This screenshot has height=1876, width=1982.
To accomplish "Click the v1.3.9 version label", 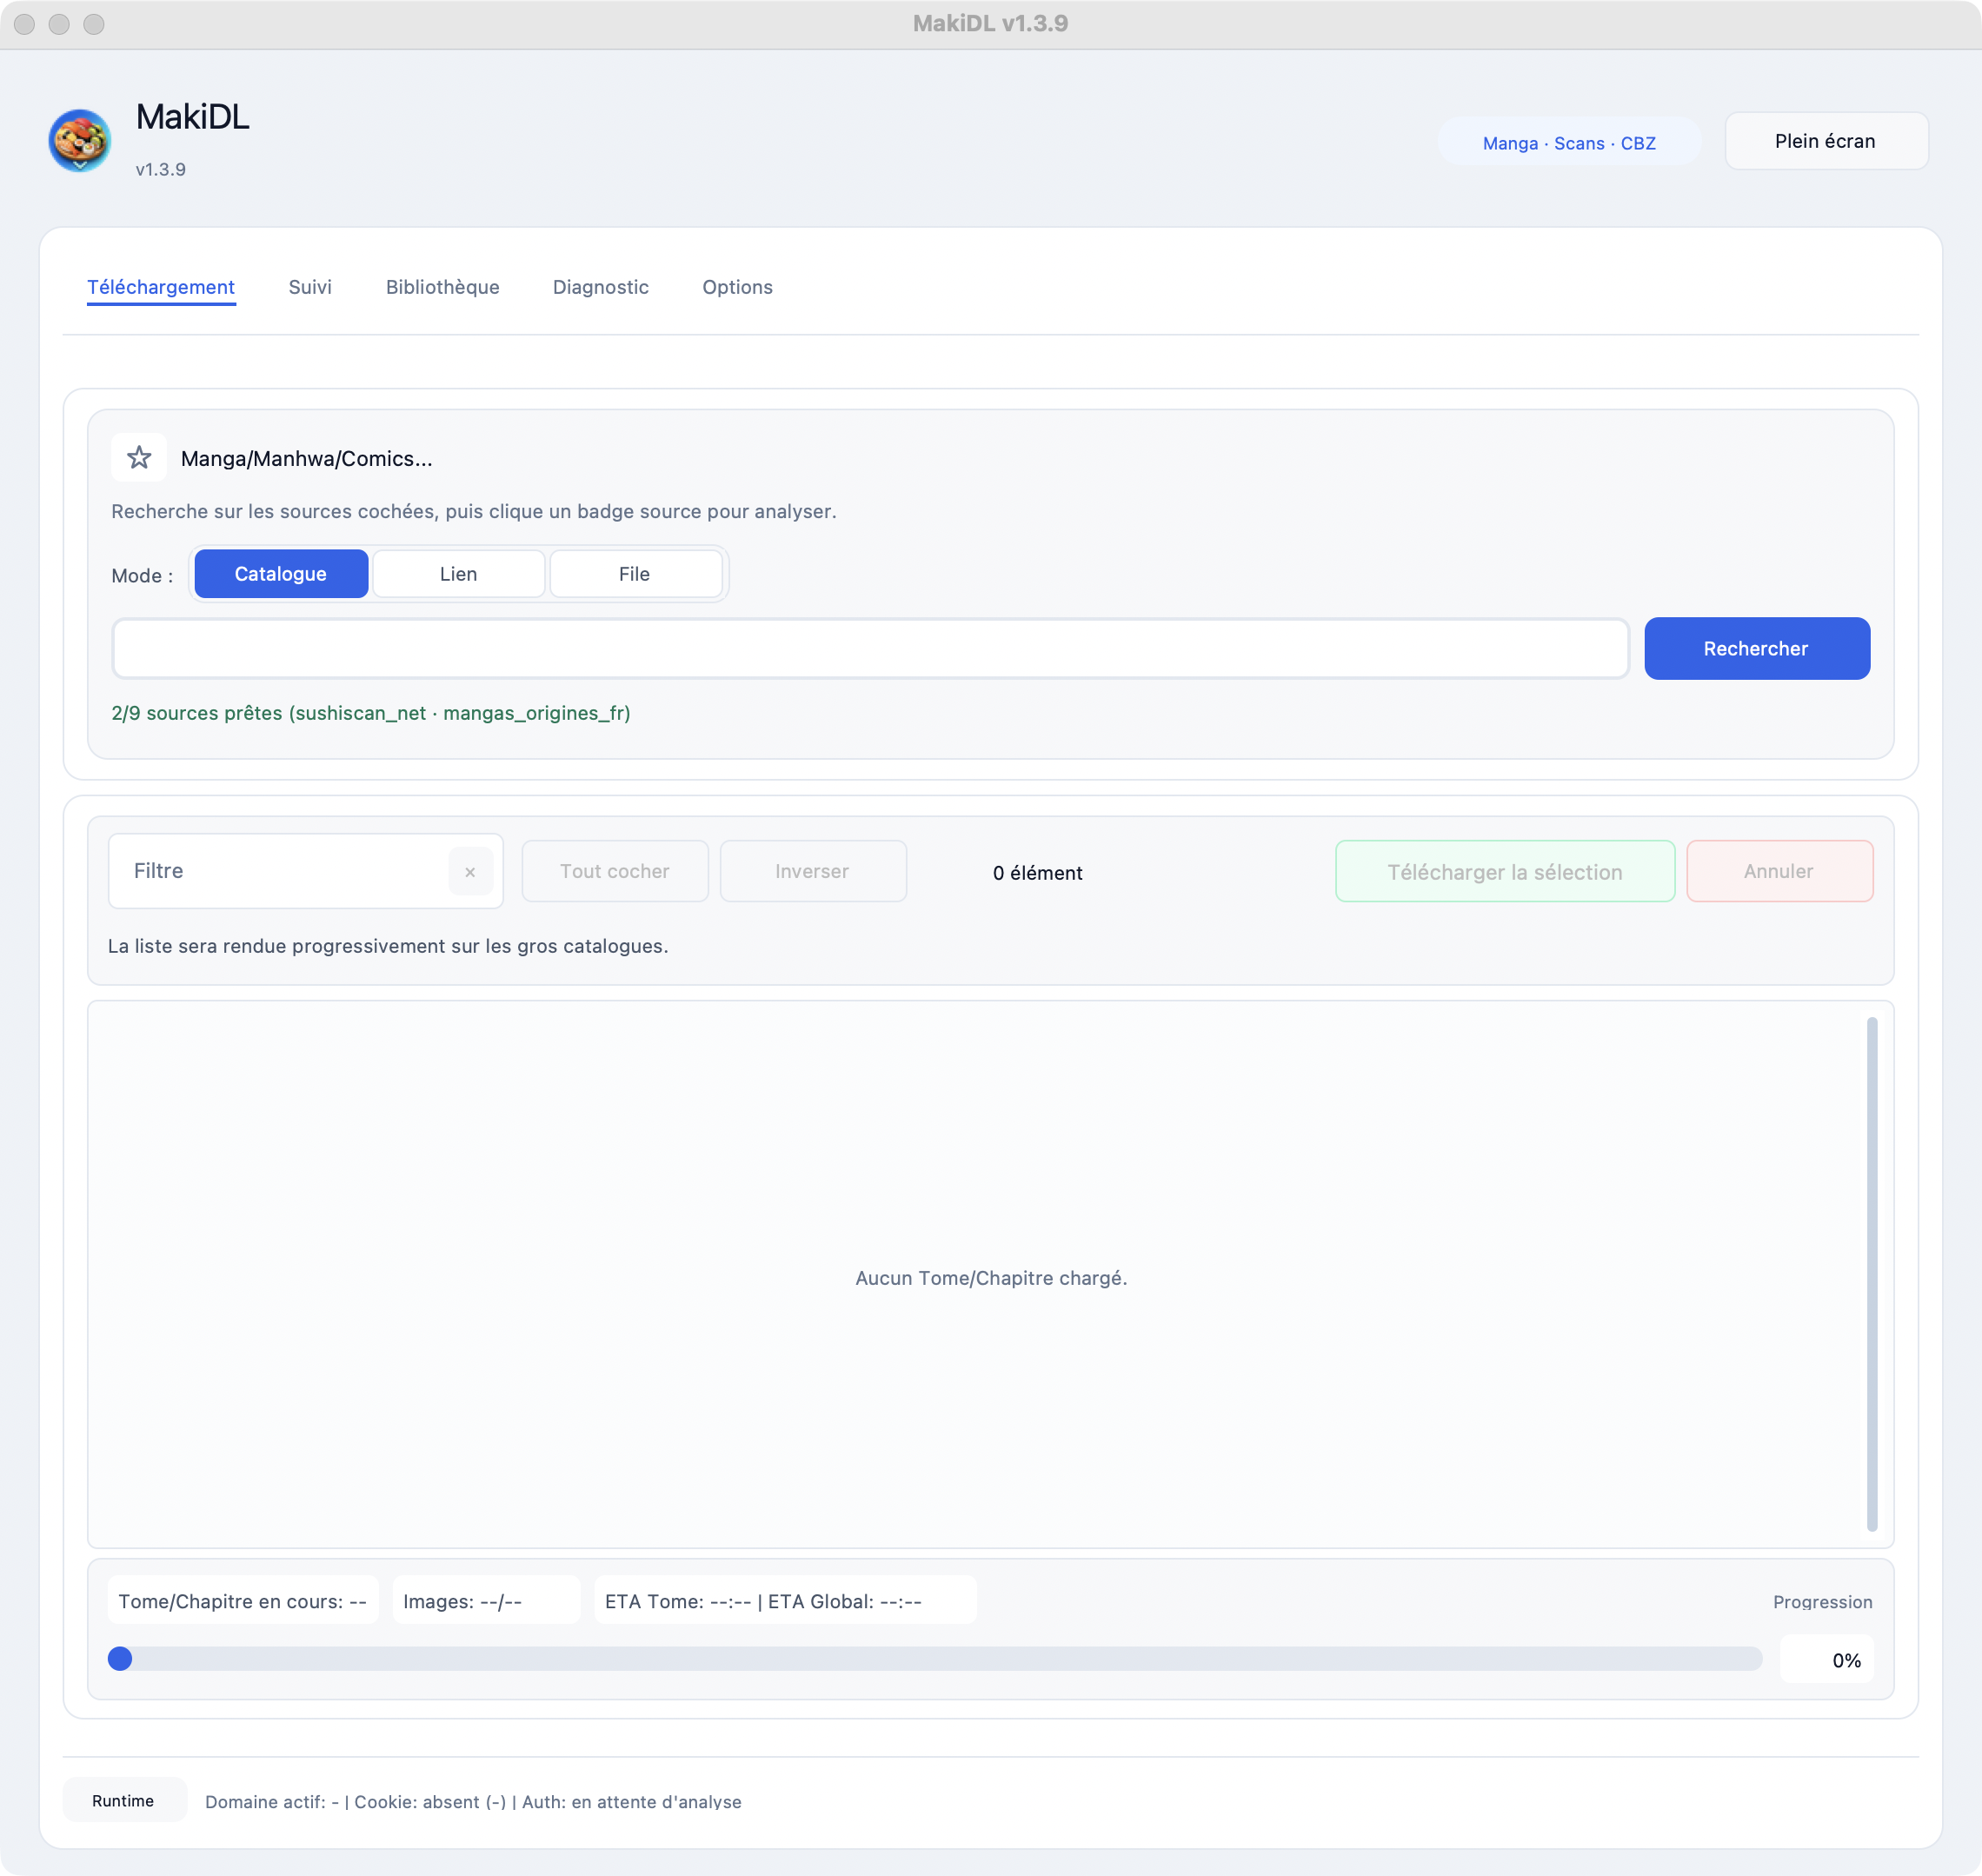I will coord(161,169).
